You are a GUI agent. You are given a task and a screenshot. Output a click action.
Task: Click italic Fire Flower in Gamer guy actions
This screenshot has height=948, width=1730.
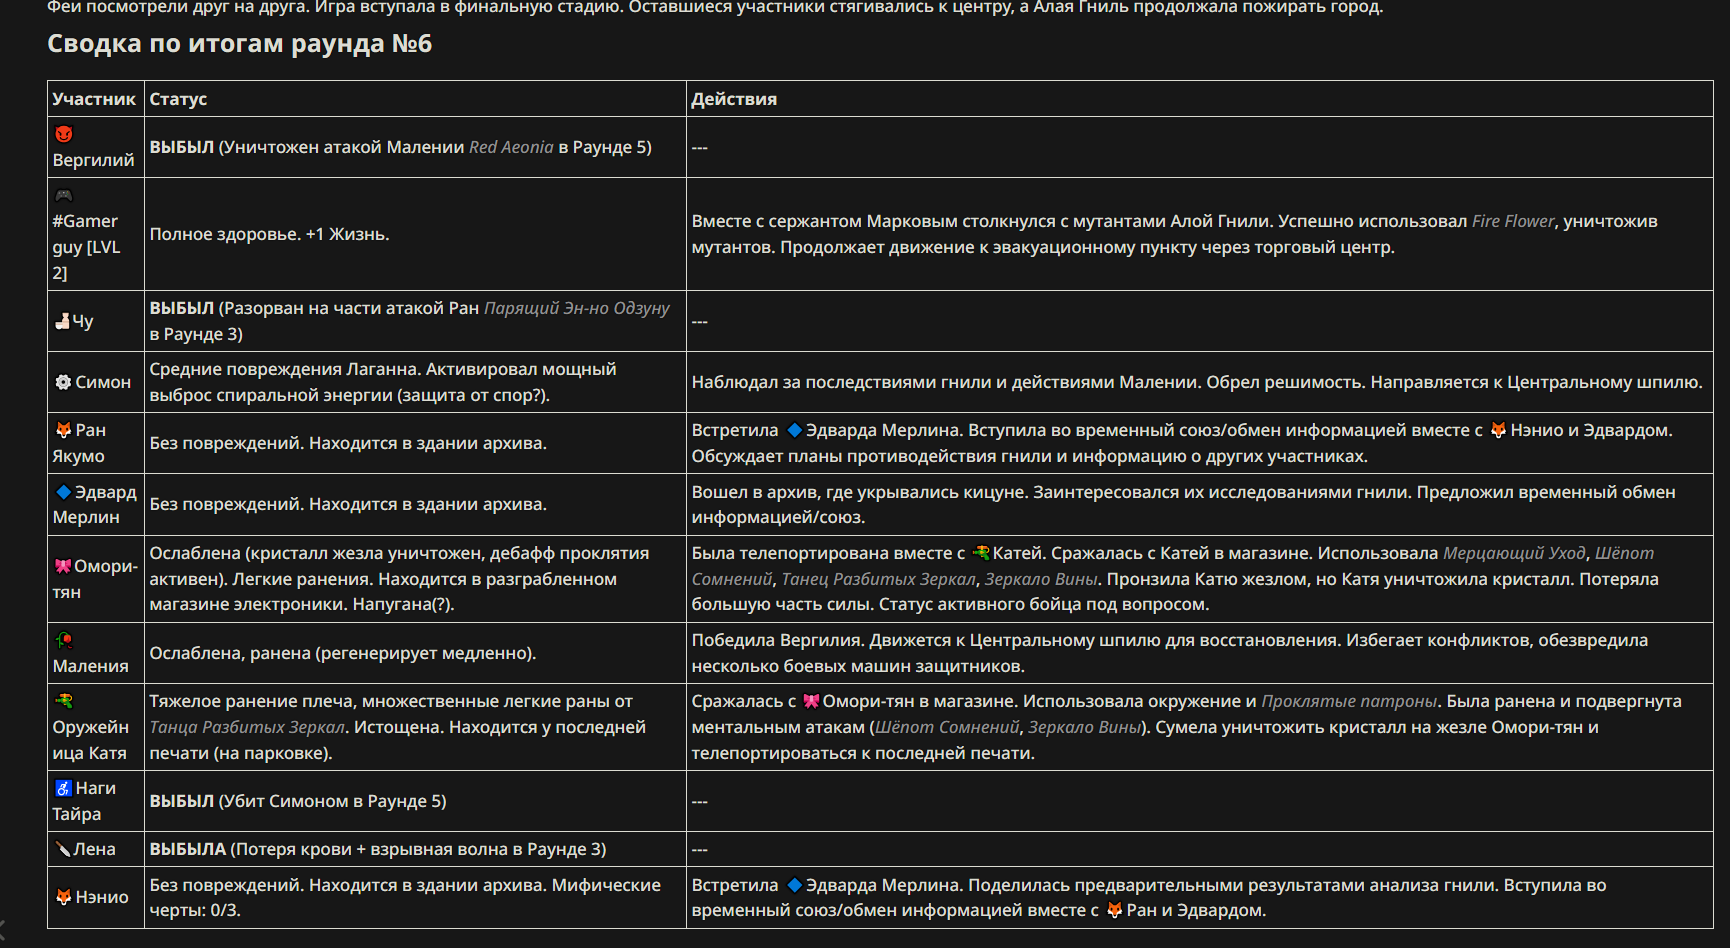(1513, 221)
